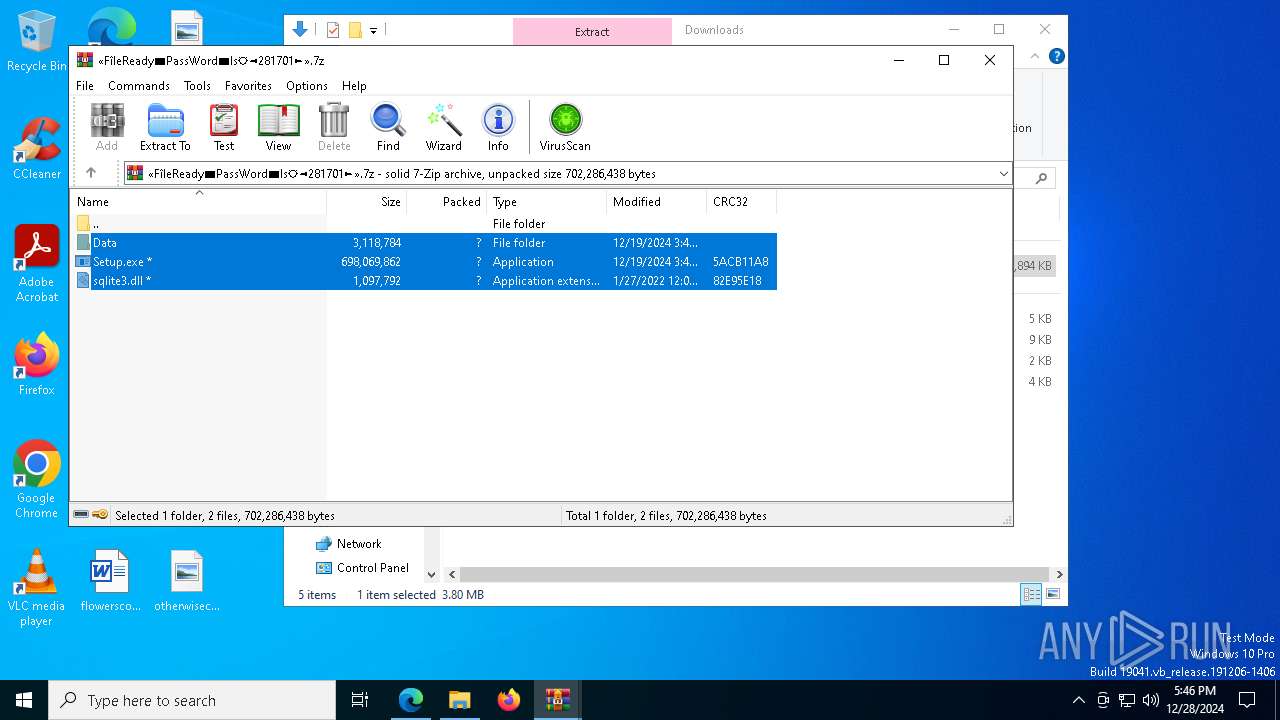Open File menu in WinRAR
Image resolution: width=1280 pixels, height=720 pixels.
(85, 86)
